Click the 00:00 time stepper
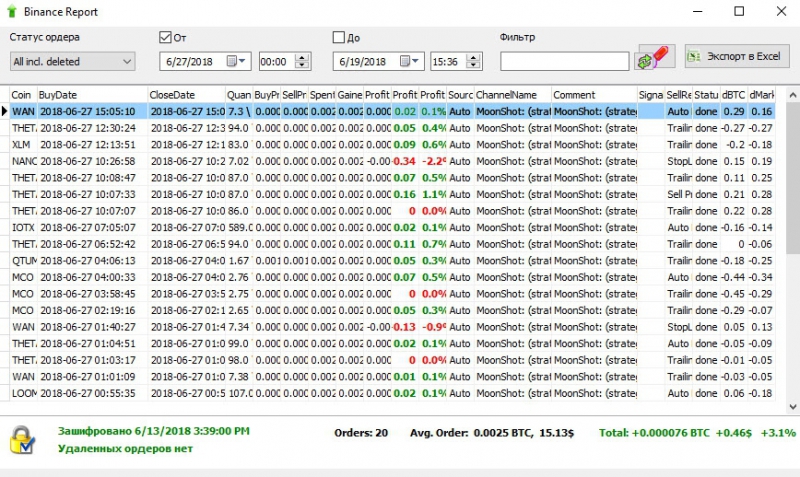This screenshot has height=477, width=800. 302,61
